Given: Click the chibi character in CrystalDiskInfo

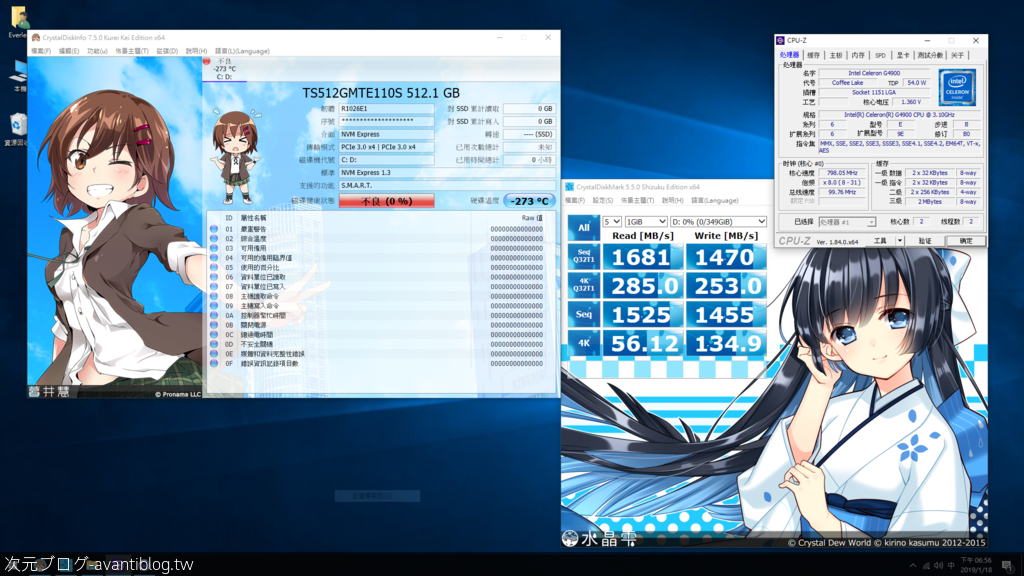Looking at the screenshot, I should coord(235,156).
